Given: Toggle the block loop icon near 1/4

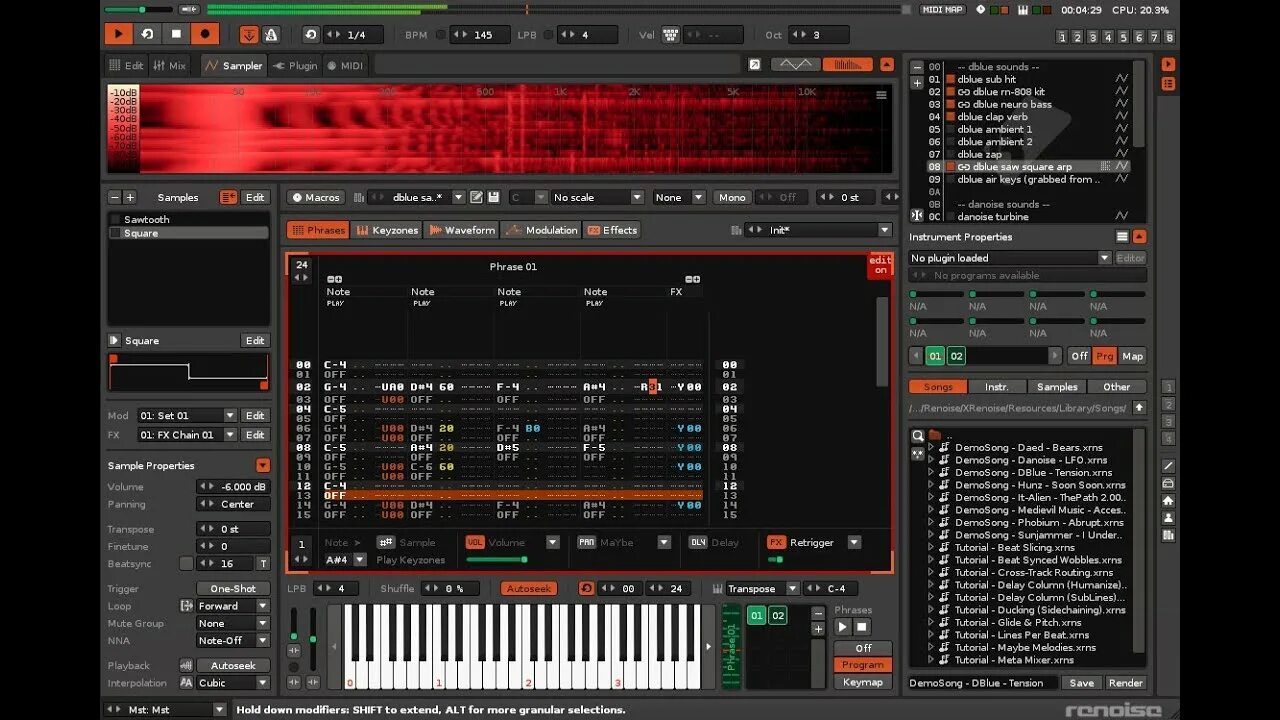Looking at the screenshot, I should pos(311,34).
